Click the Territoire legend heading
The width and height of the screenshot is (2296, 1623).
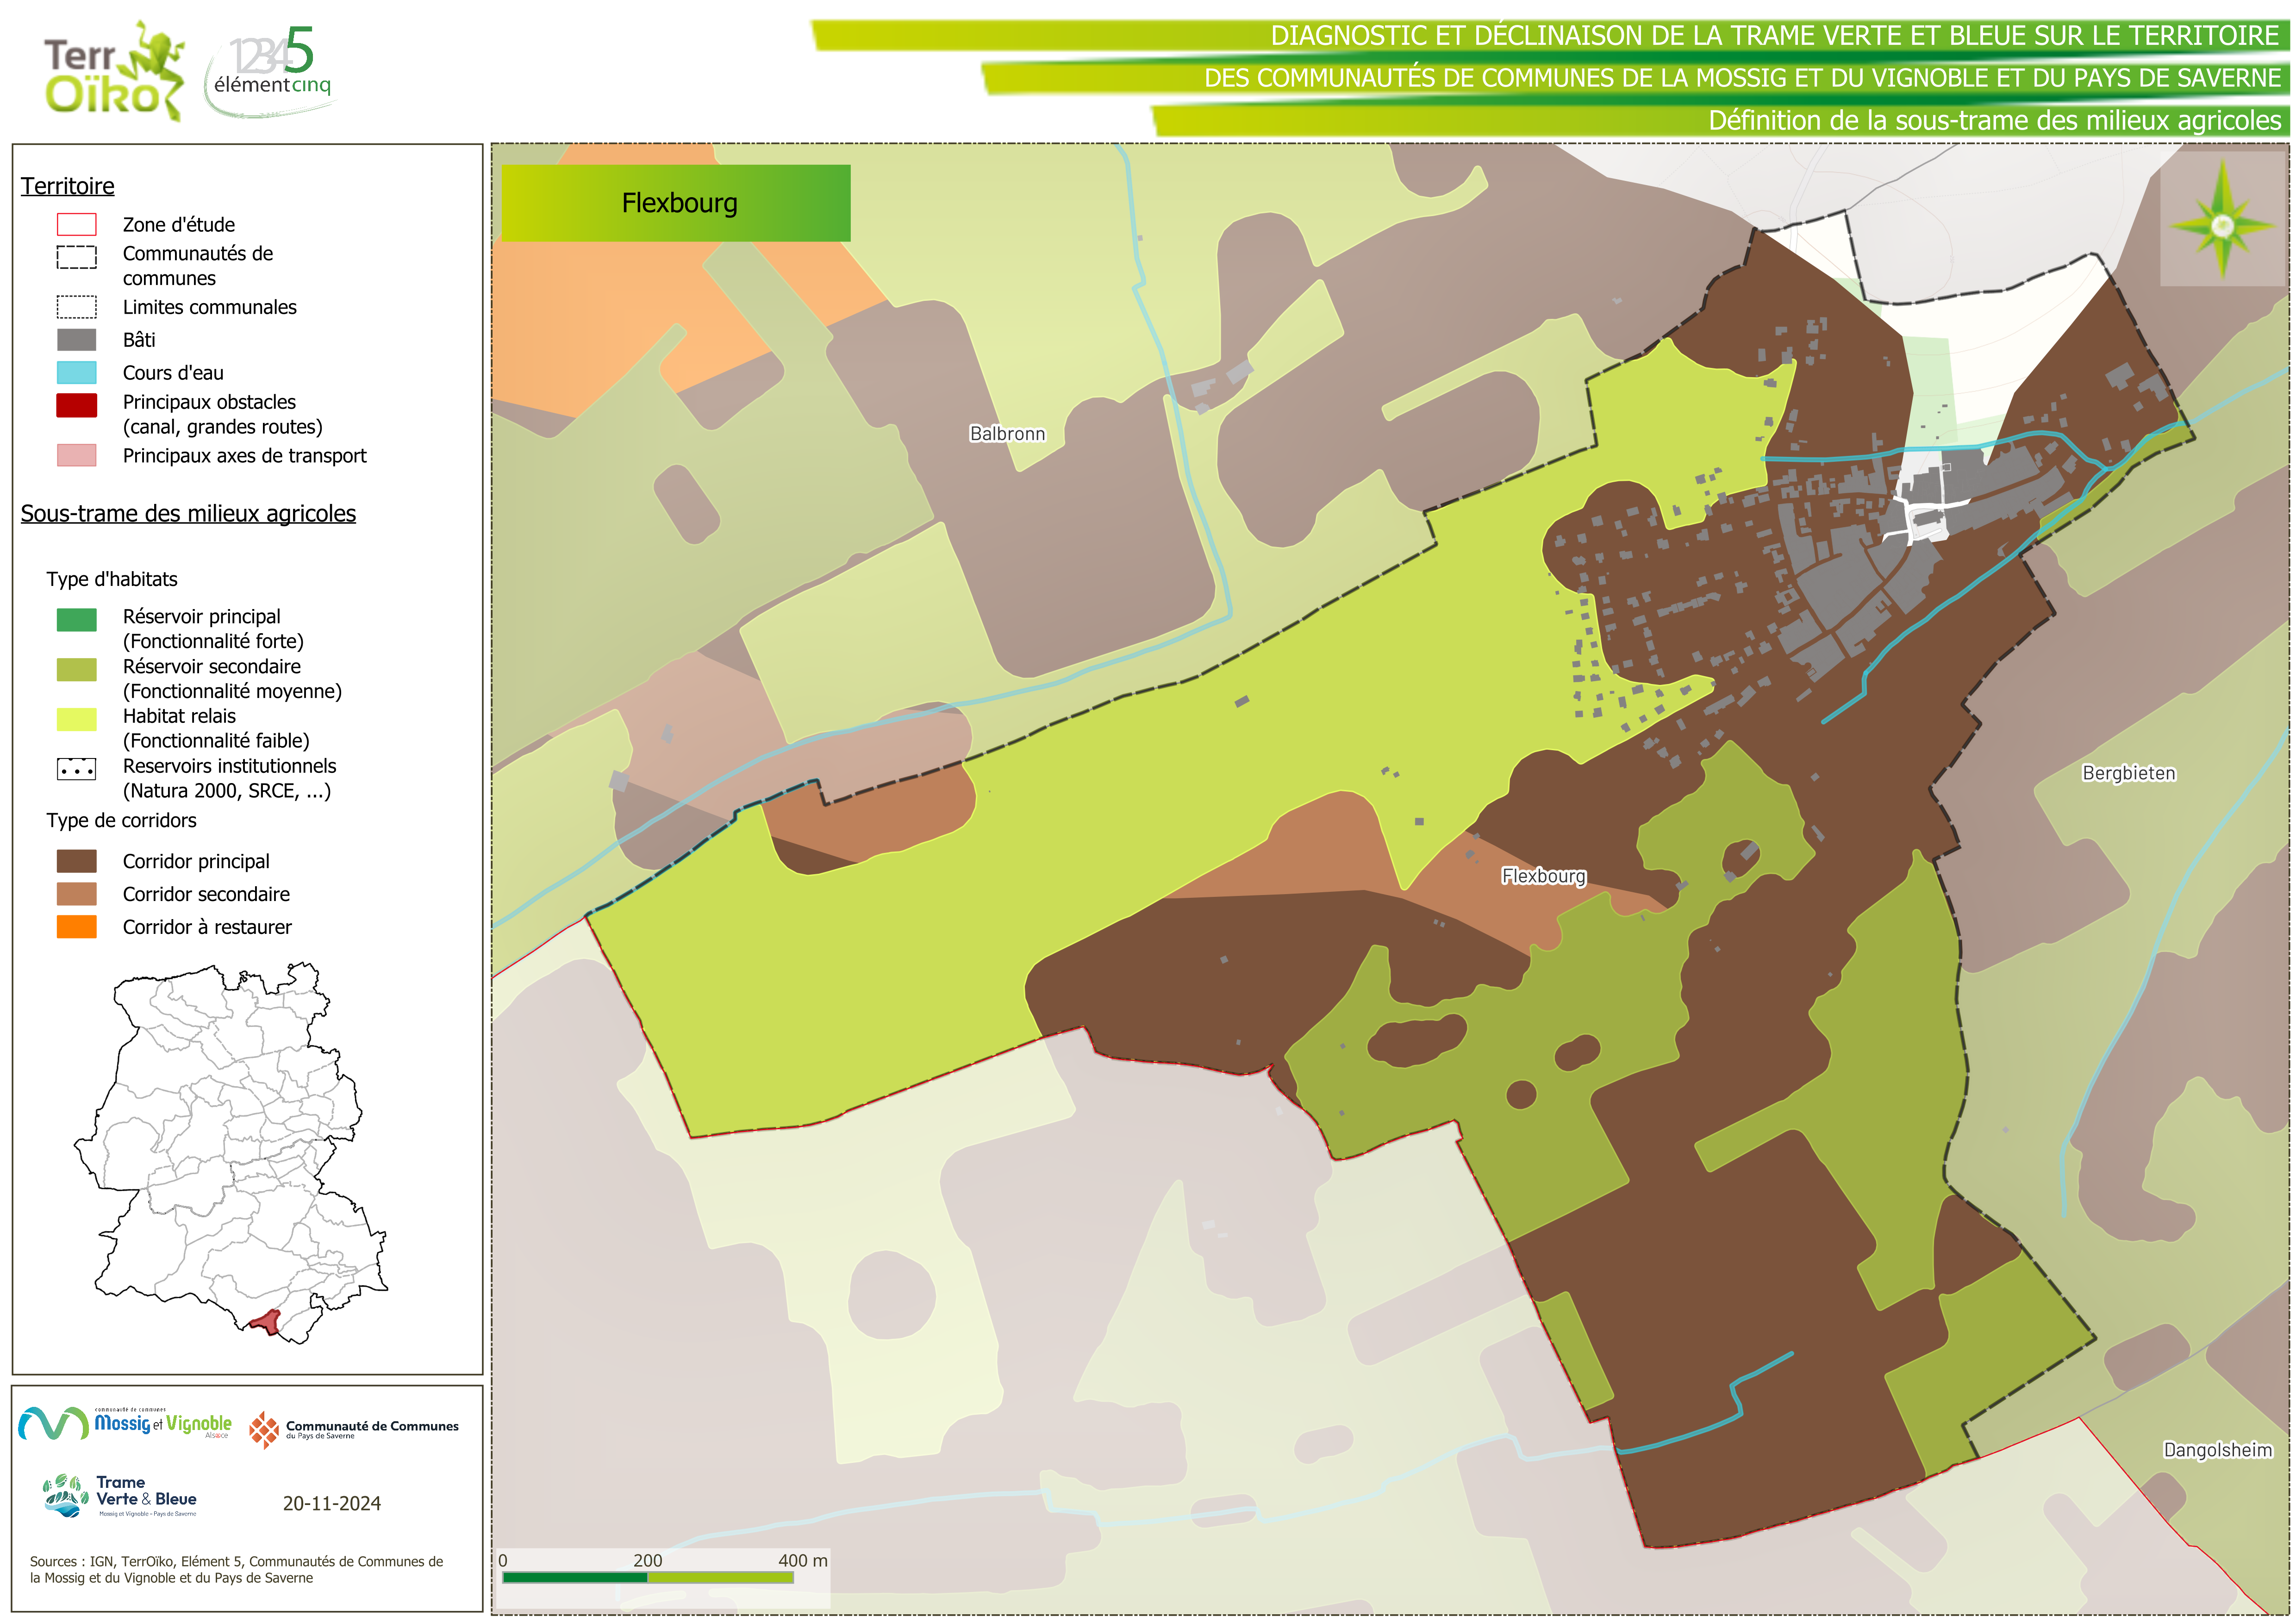tap(68, 186)
